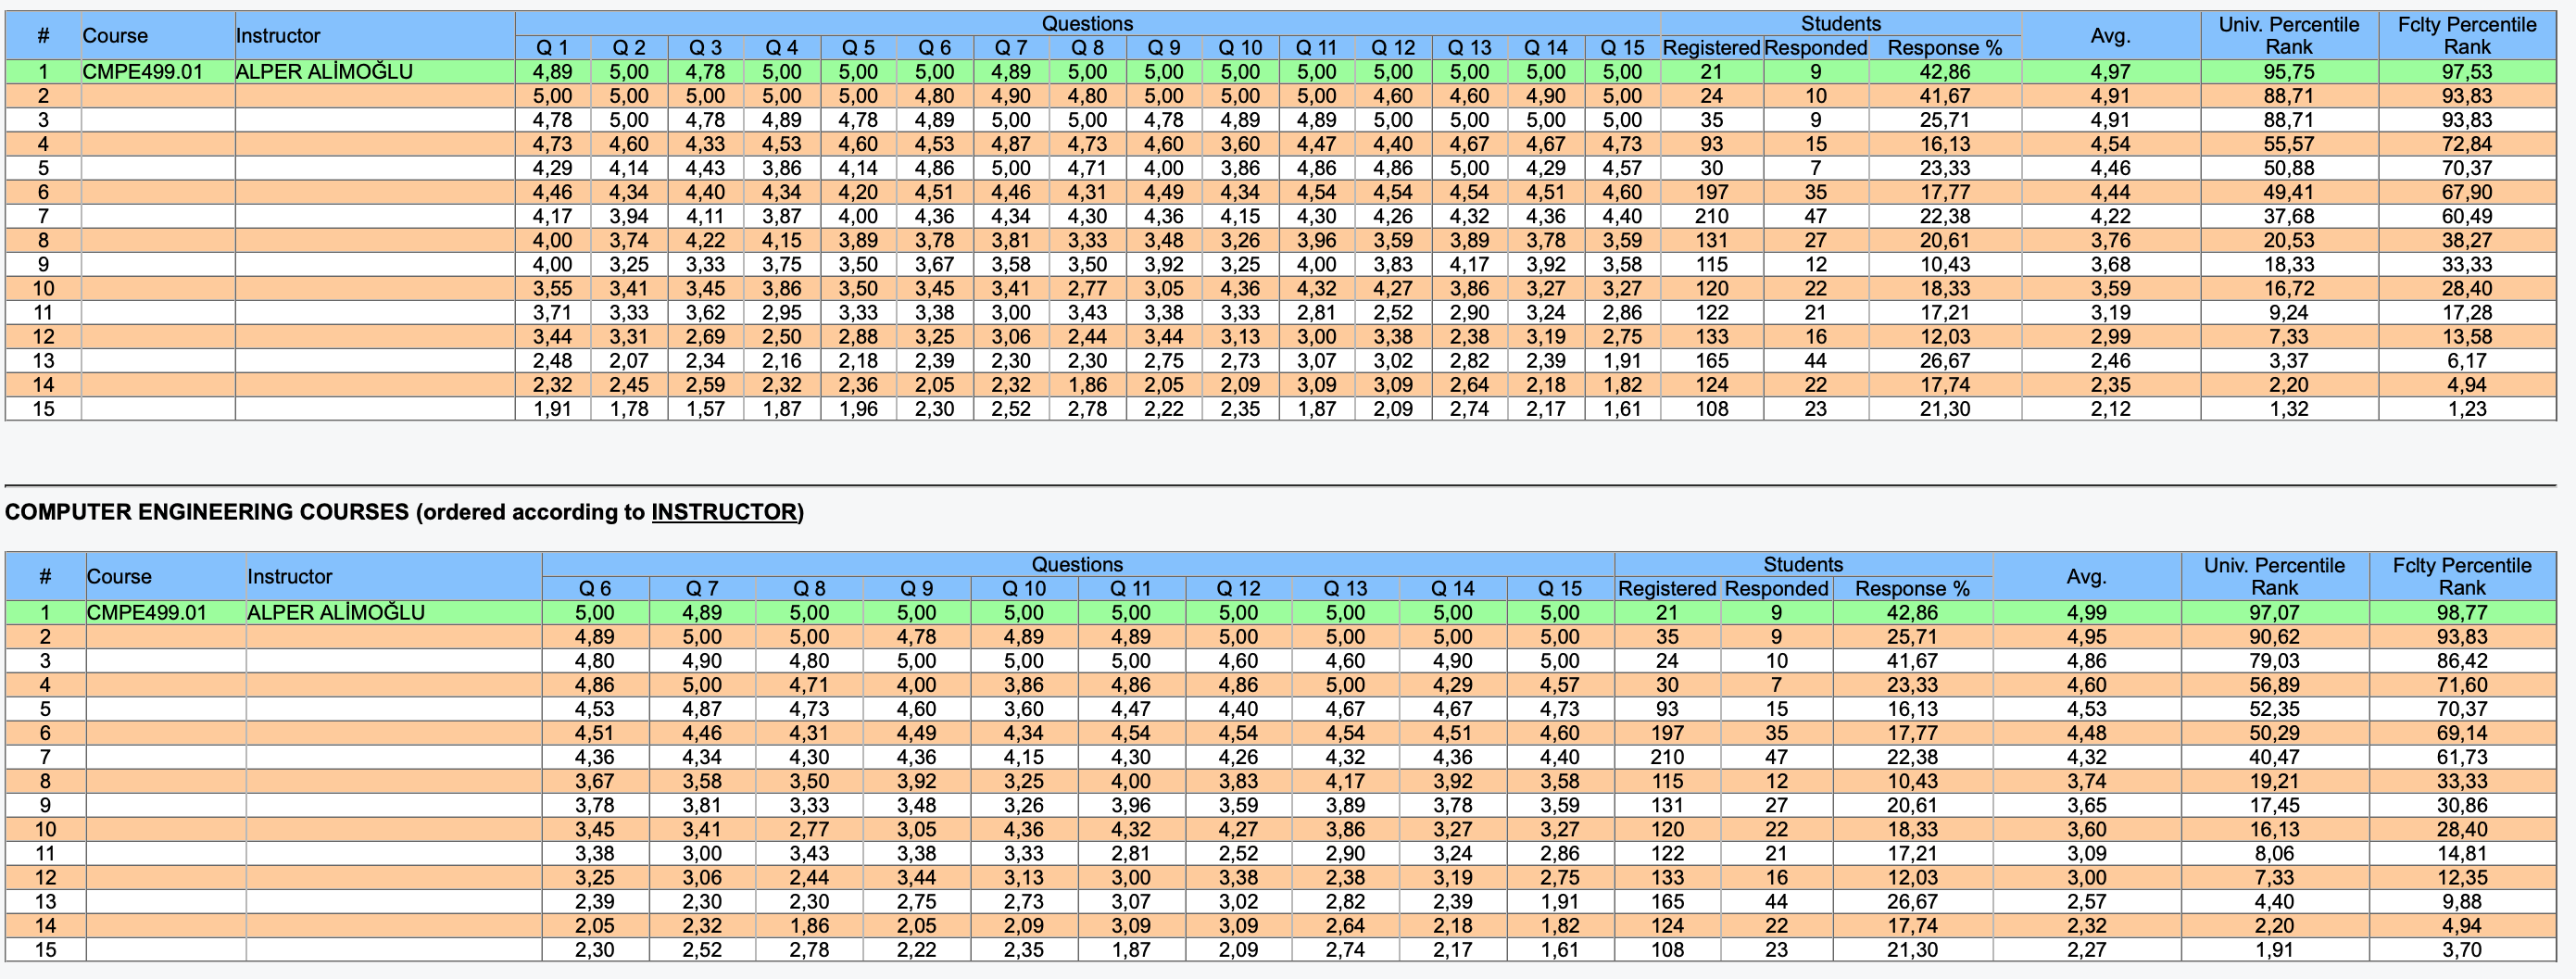This screenshot has width=2576, height=979.
Task: Click CMPE499.01 in the top table
Action: click(x=142, y=72)
